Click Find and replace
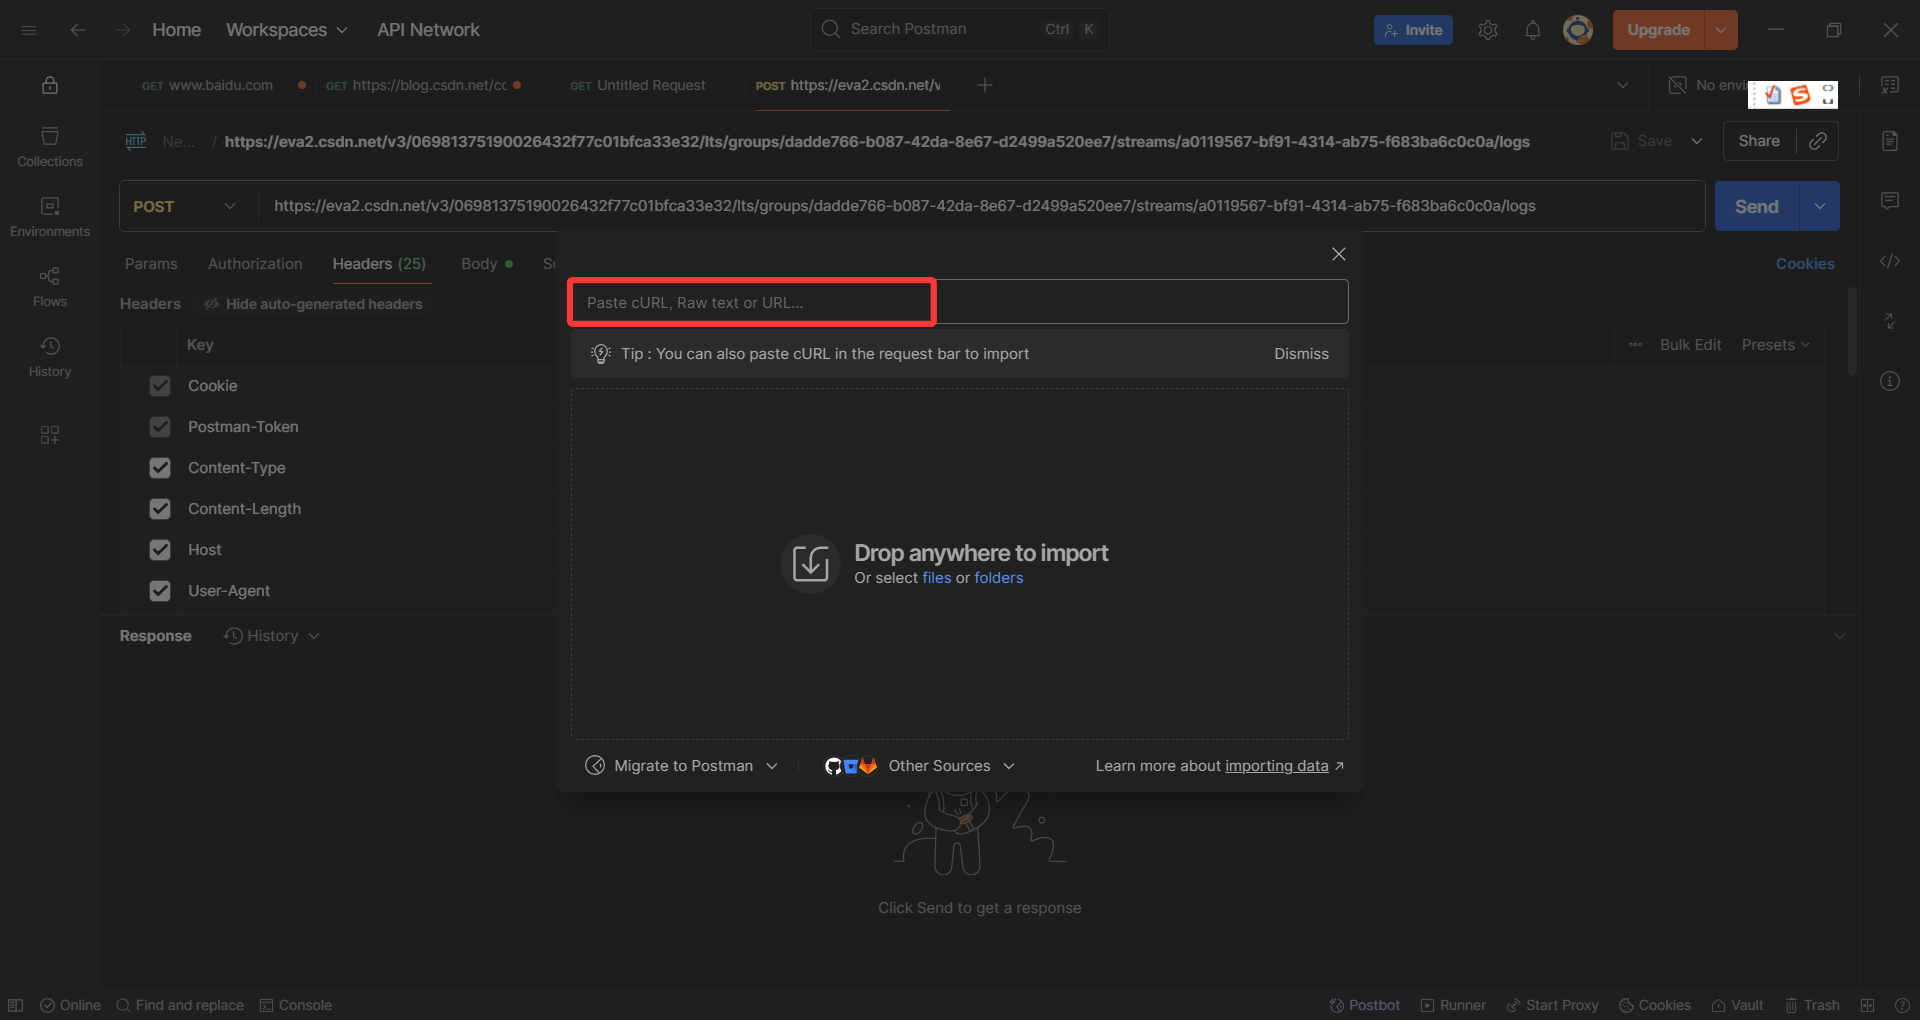Image resolution: width=1920 pixels, height=1020 pixels. (180, 1005)
